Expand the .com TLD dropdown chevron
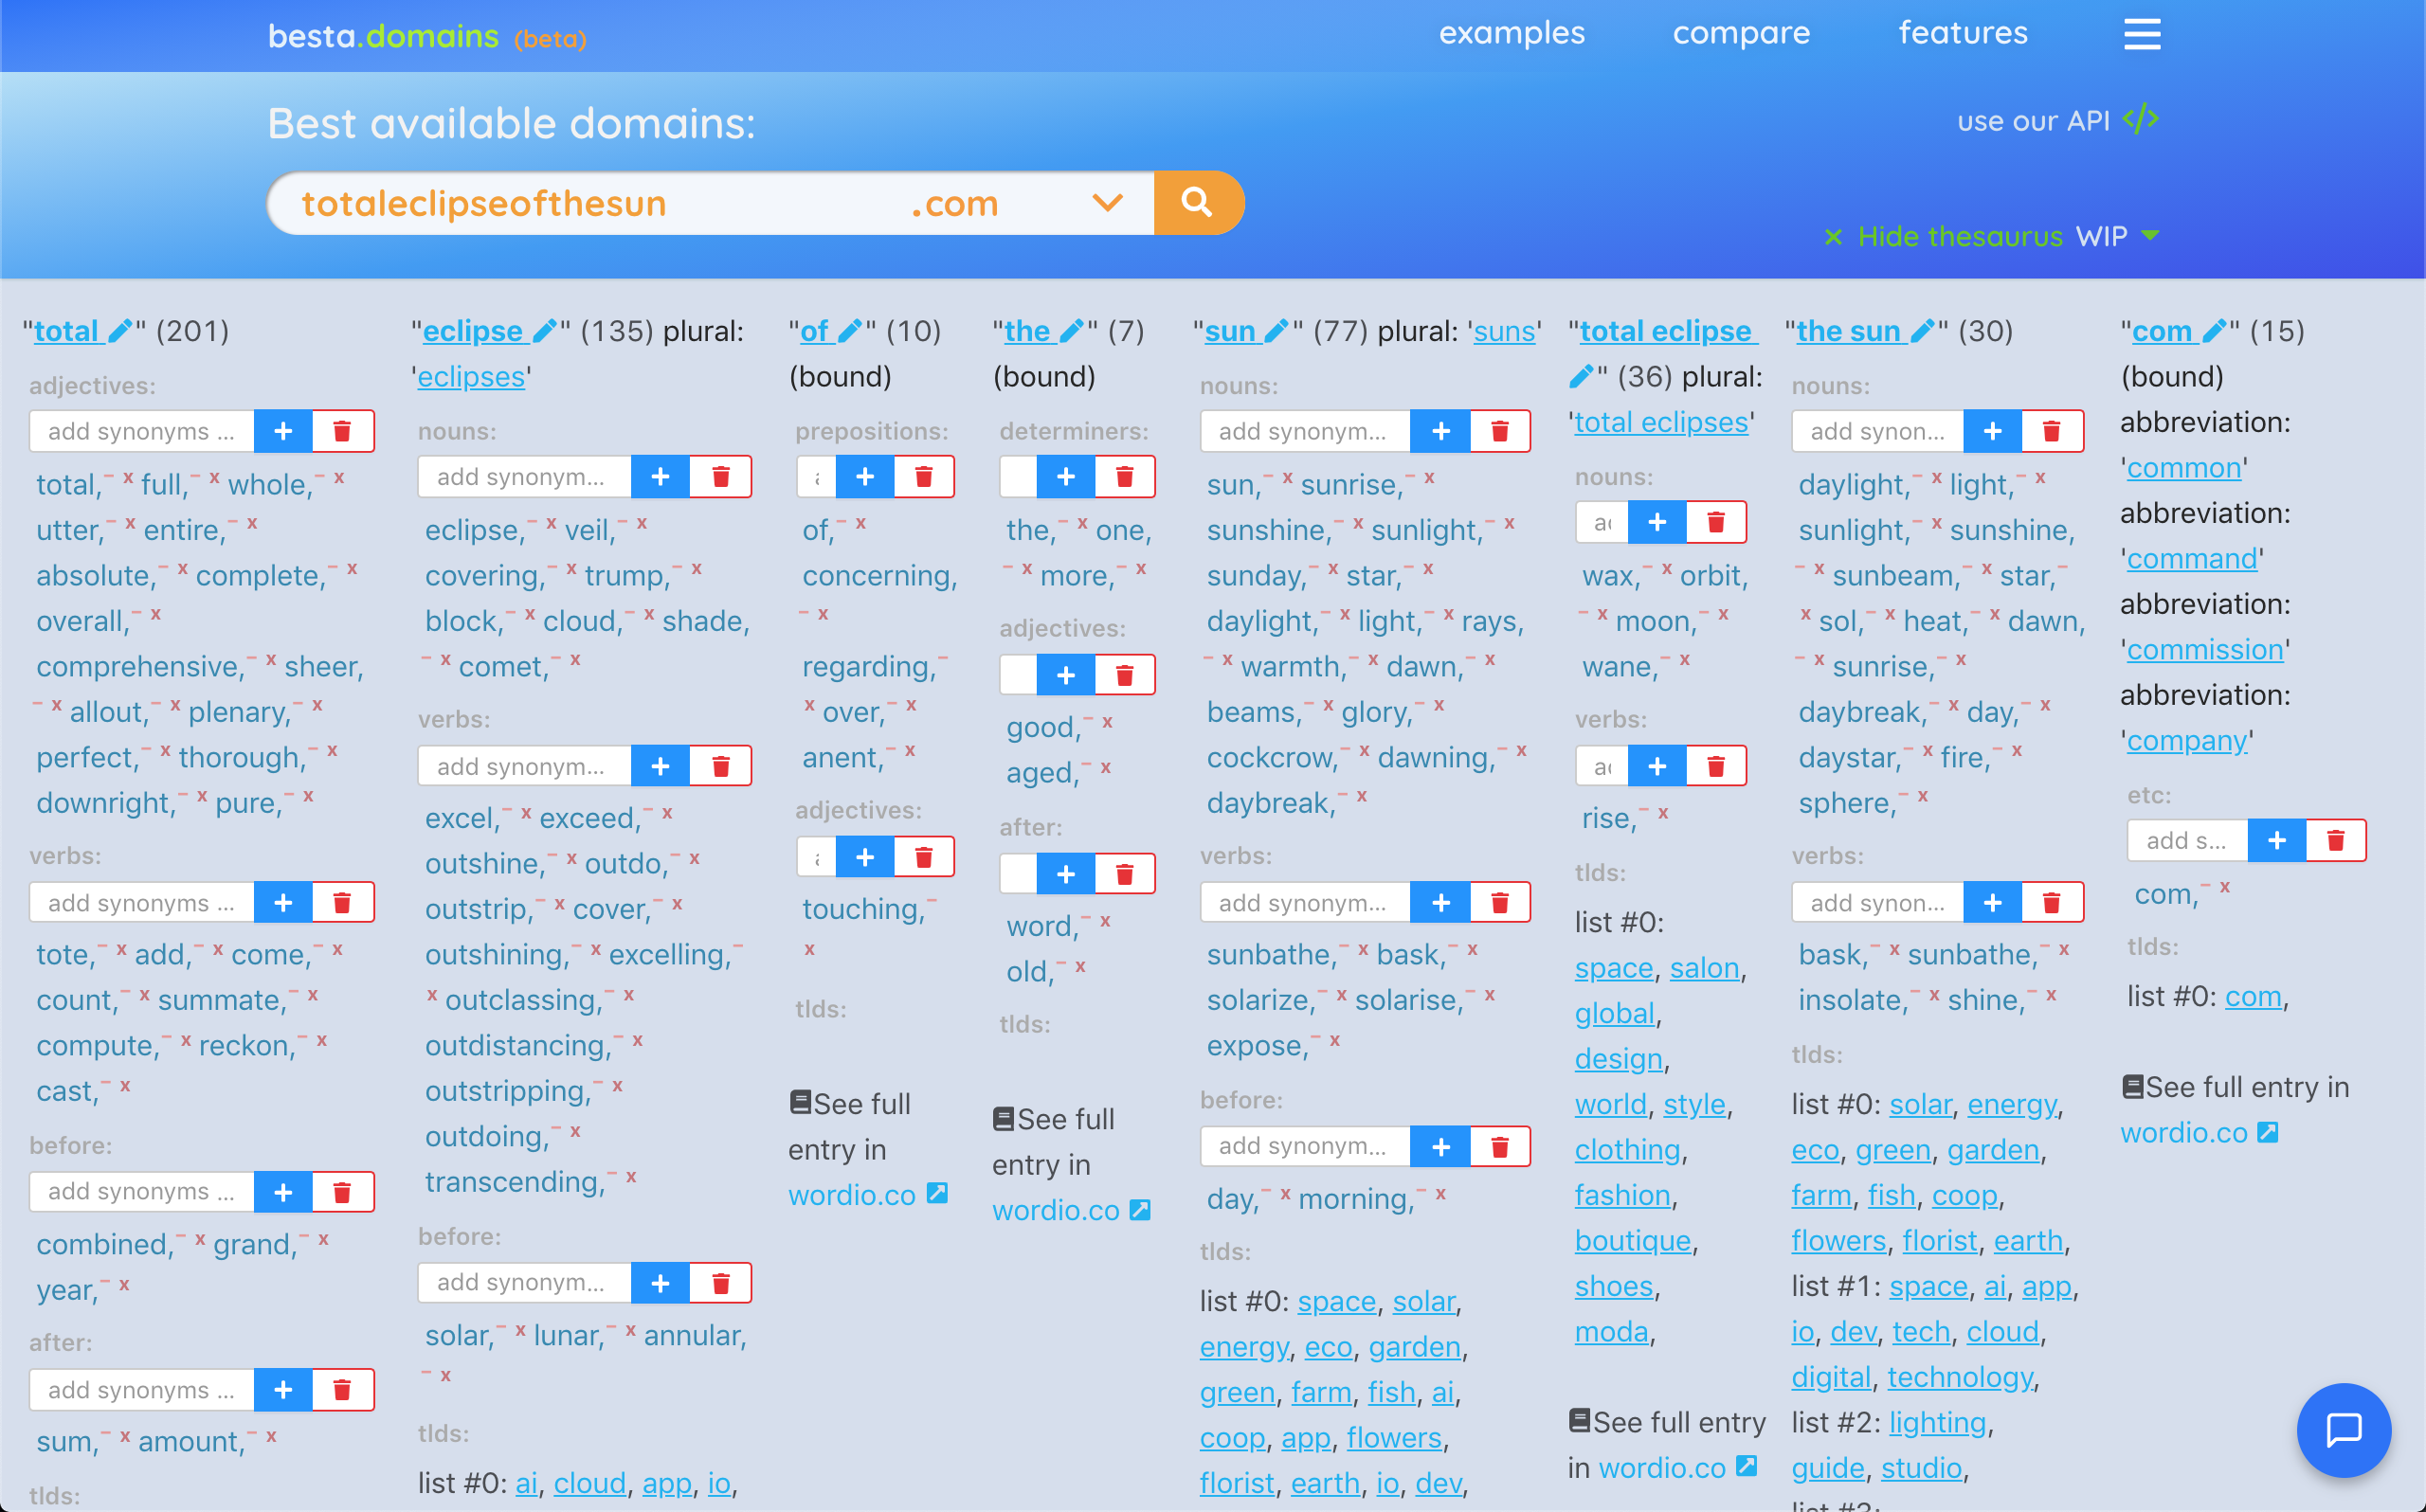This screenshot has width=2426, height=1512. (1107, 203)
